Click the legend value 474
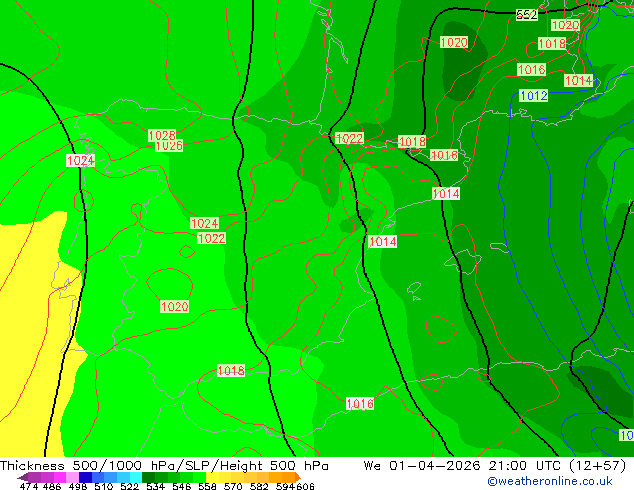634x490 pixels. point(29,486)
